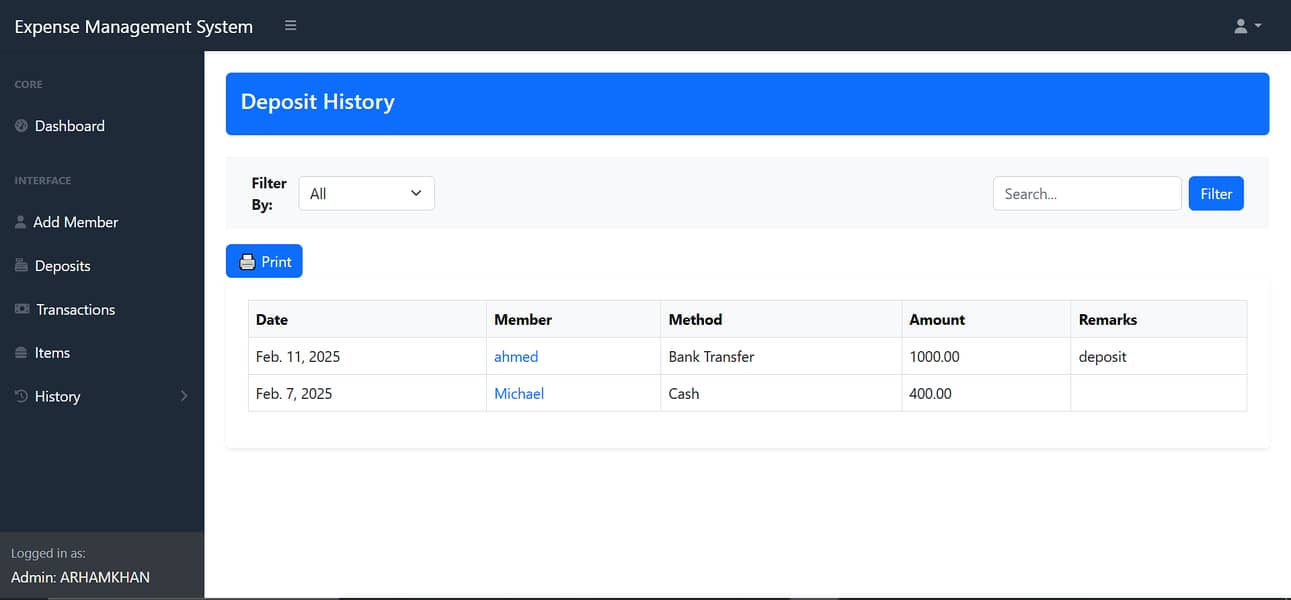Screen dimensions: 1291x600
Task: Click the Remarks column header
Action: (1159, 320)
